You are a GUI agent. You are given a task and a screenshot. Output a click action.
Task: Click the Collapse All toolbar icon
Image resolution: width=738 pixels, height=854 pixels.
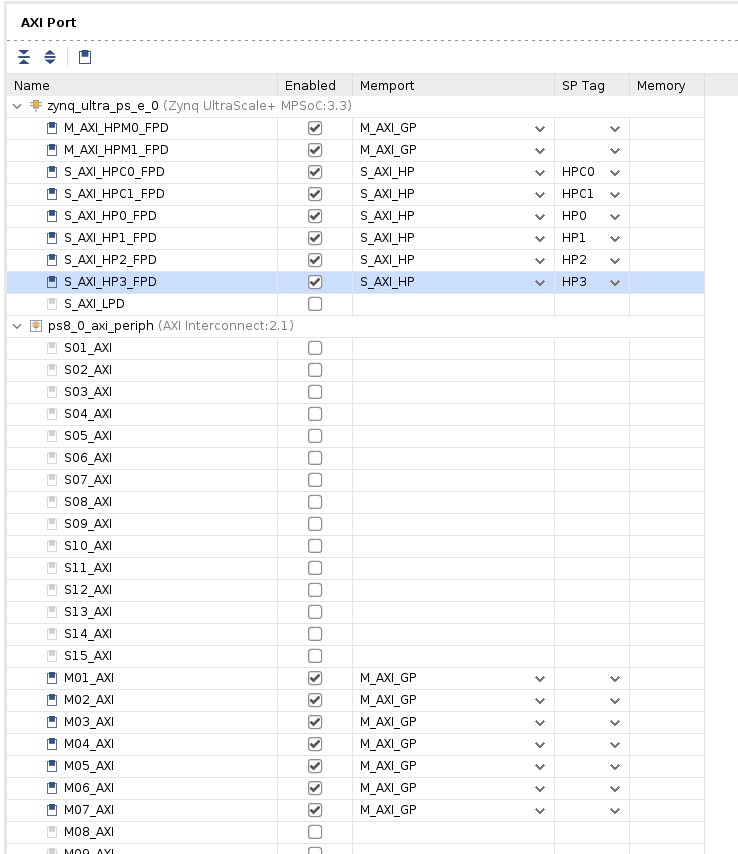[24, 57]
